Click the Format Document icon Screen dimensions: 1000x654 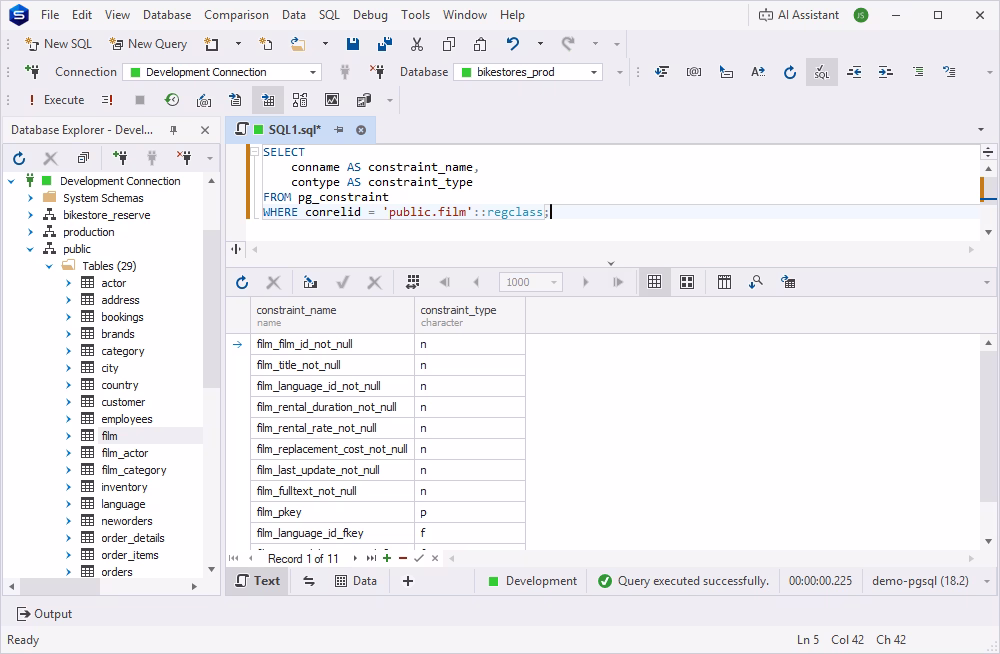[661, 71]
